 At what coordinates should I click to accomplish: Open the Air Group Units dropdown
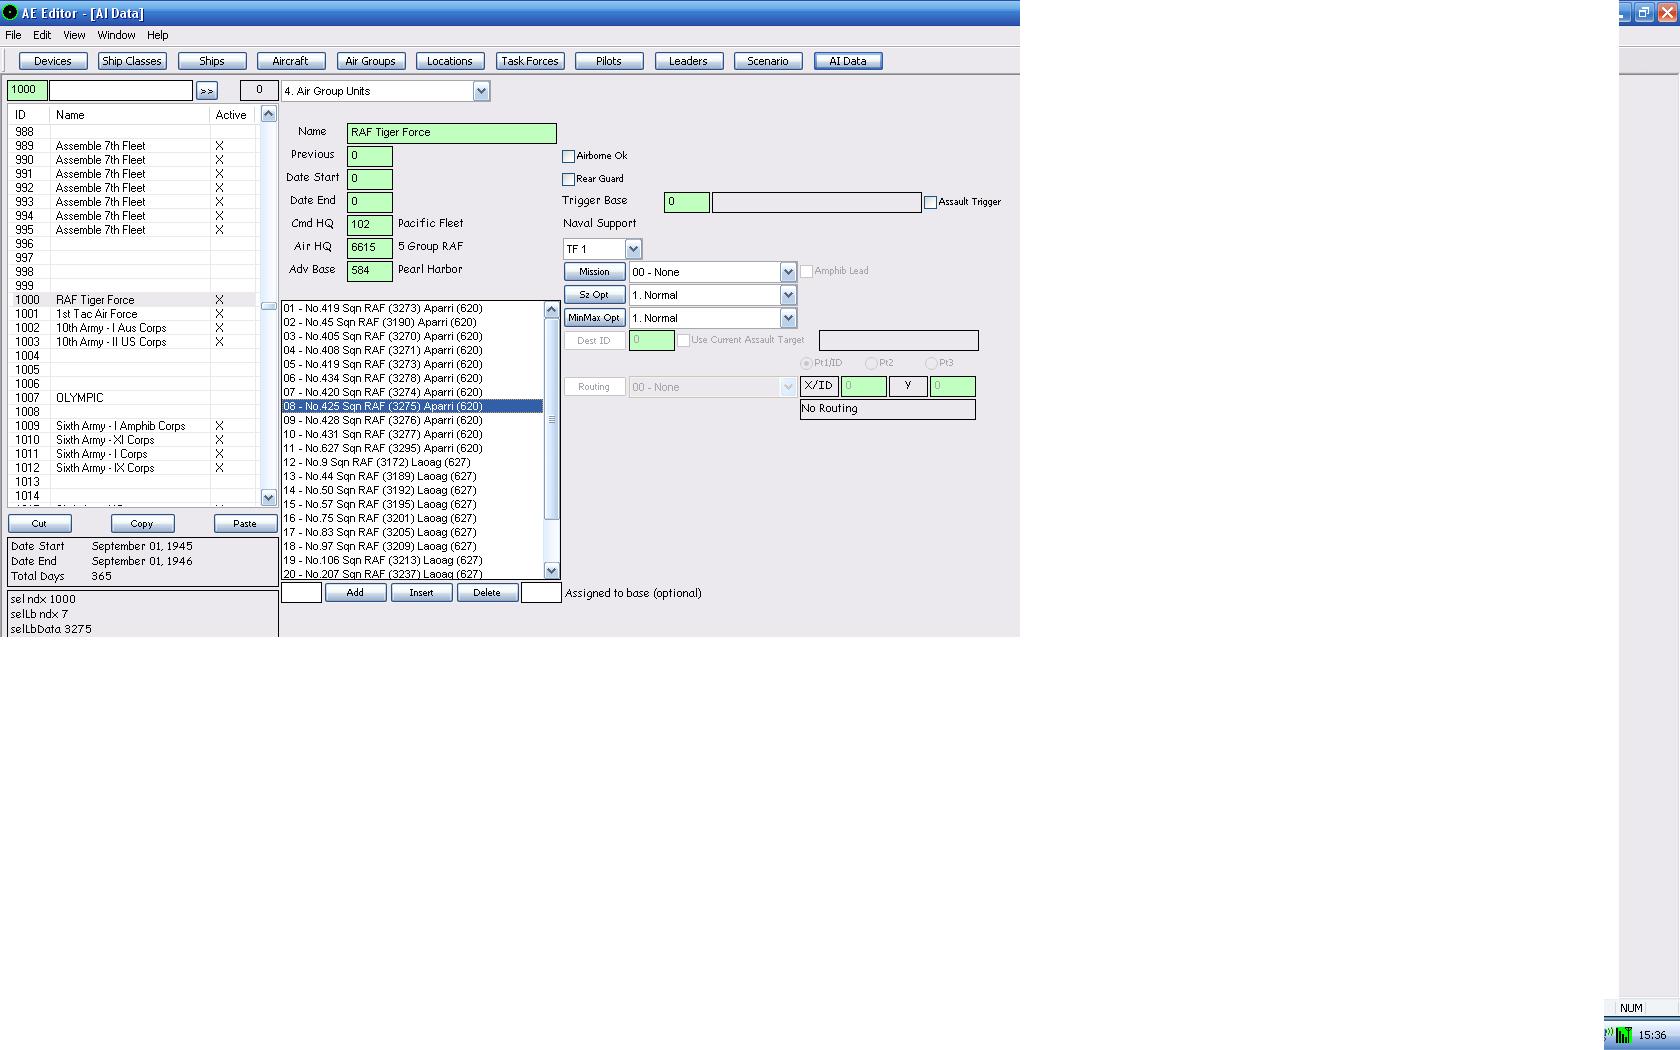click(x=481, y=91)
